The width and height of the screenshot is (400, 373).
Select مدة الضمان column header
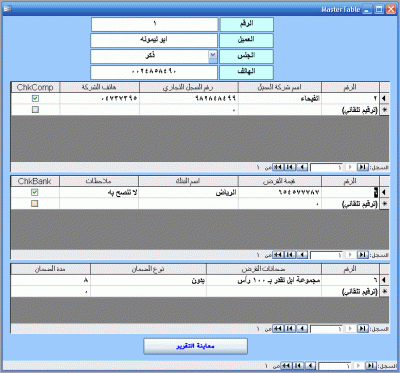51,269
